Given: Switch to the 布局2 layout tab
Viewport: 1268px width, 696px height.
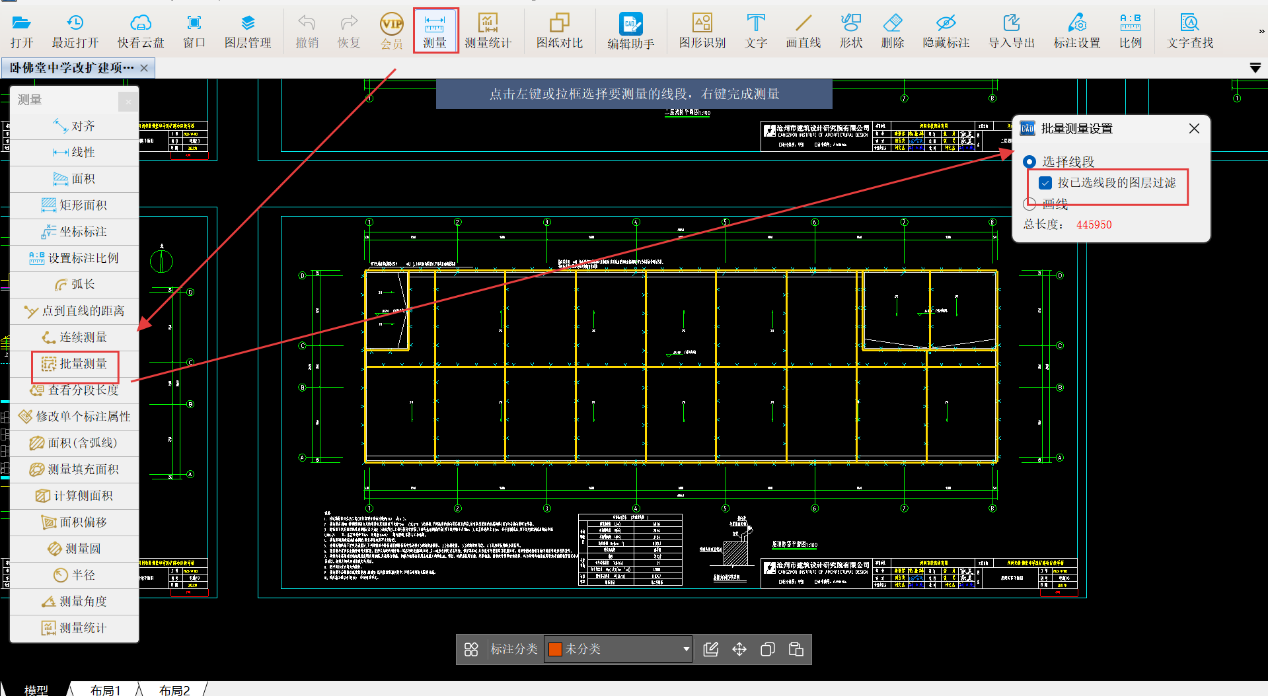Looking at the screenshot, I should tap(174, 690).
